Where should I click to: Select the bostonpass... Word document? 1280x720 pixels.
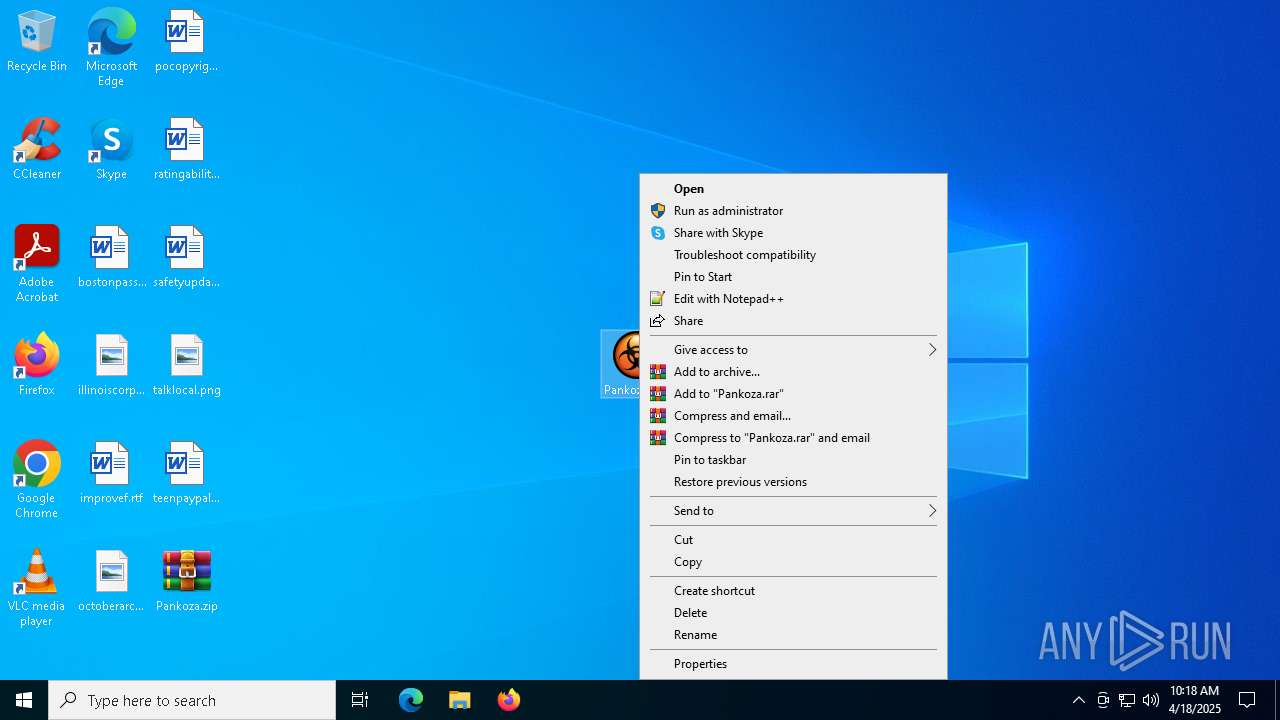111,258
